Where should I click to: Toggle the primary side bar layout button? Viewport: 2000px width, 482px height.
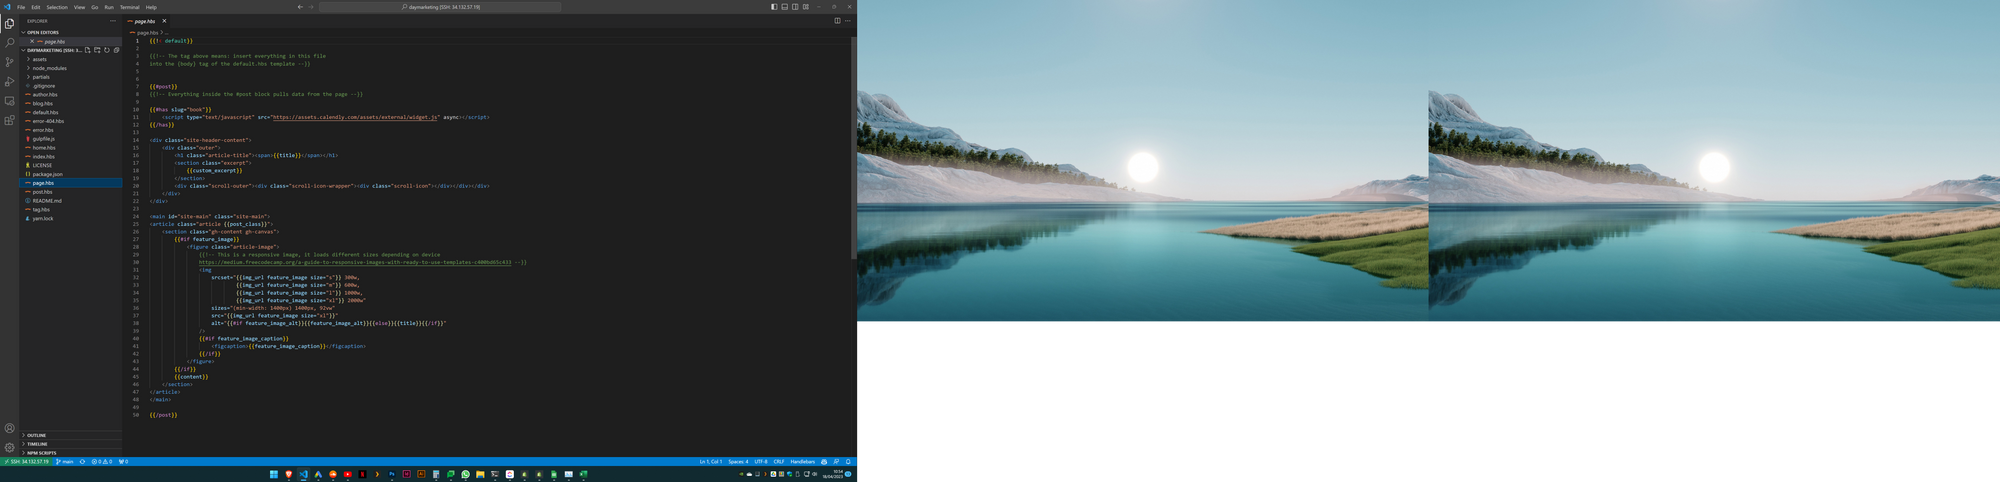tap(774, 7)
